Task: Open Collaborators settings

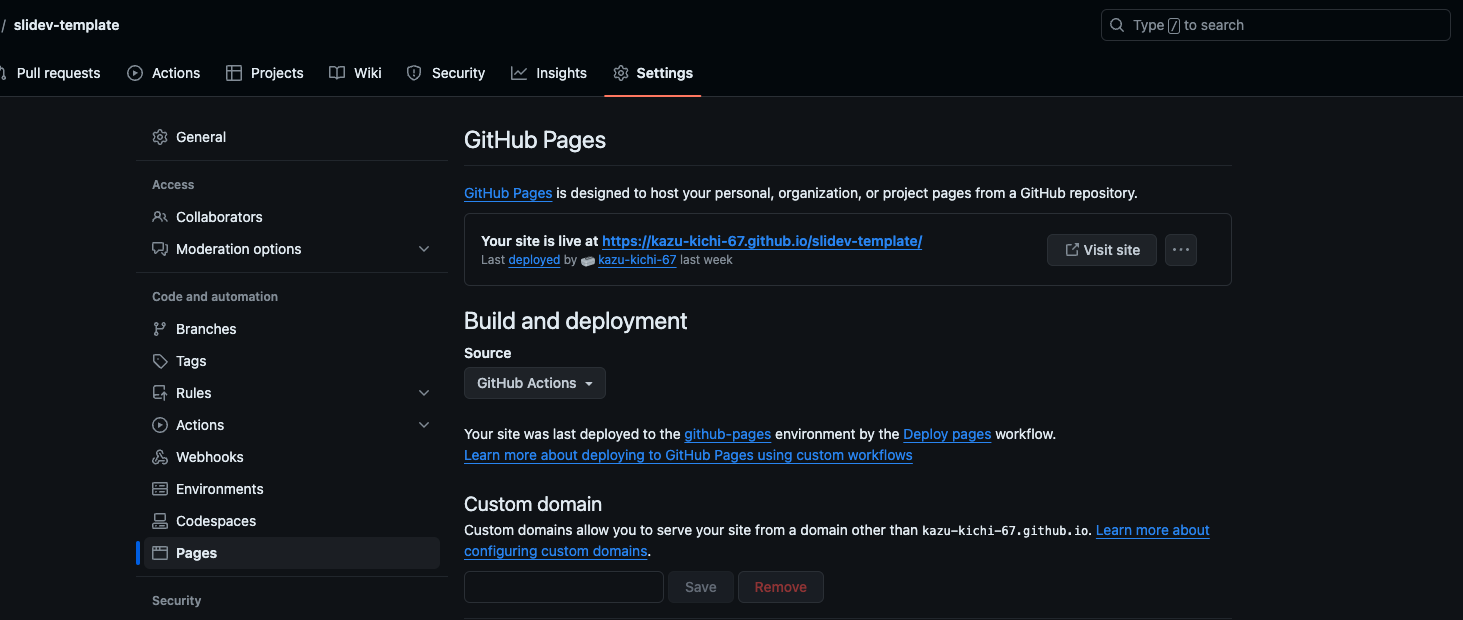Action: pos(292,217)
